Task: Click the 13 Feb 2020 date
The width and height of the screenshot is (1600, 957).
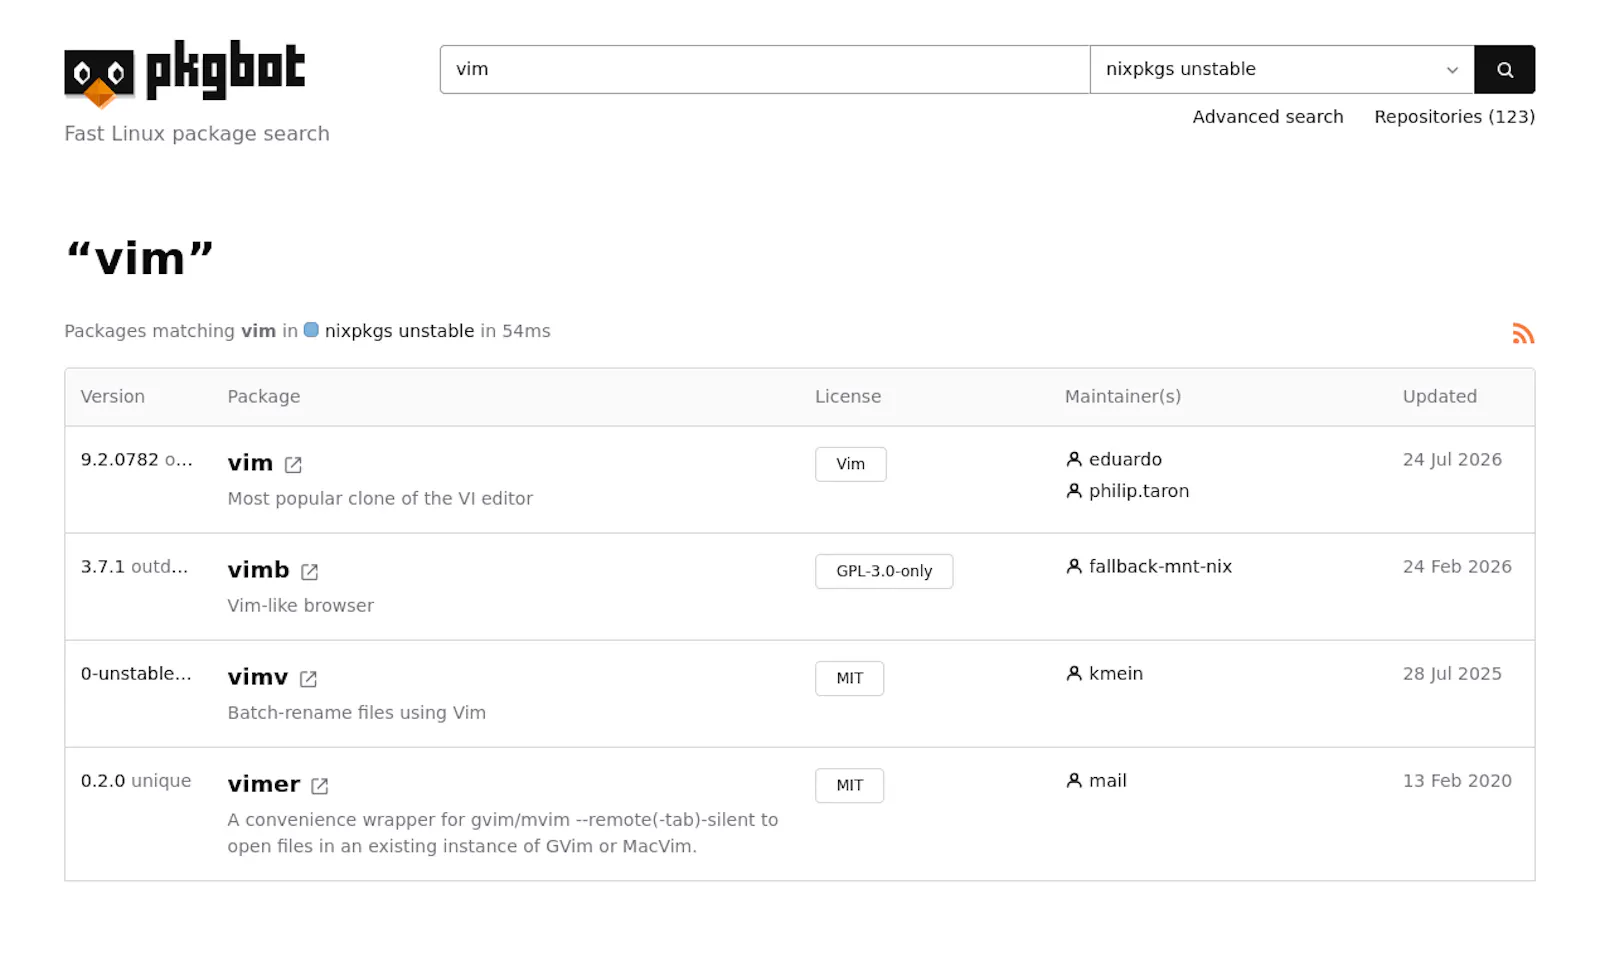Action: [1457, 780]
